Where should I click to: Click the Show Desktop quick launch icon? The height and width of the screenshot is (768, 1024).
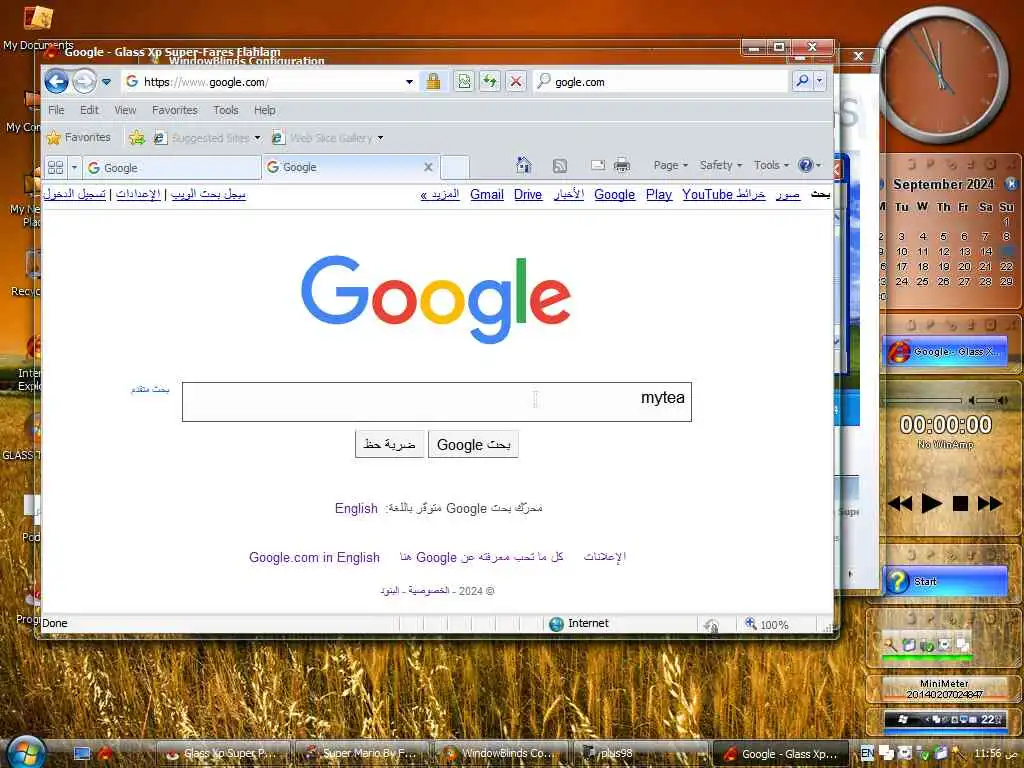point(82,754)
